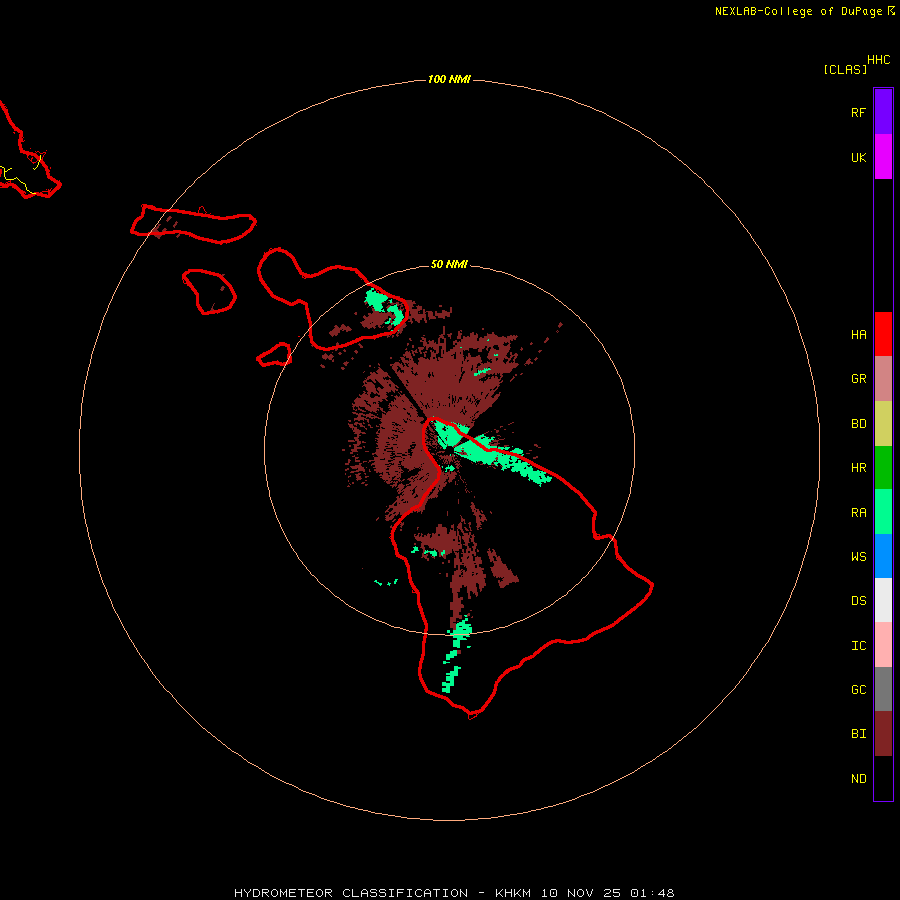This screenshot has width=900, height=900.
Task: Click the 50 NMI range ring label
Action: (449, 264)
